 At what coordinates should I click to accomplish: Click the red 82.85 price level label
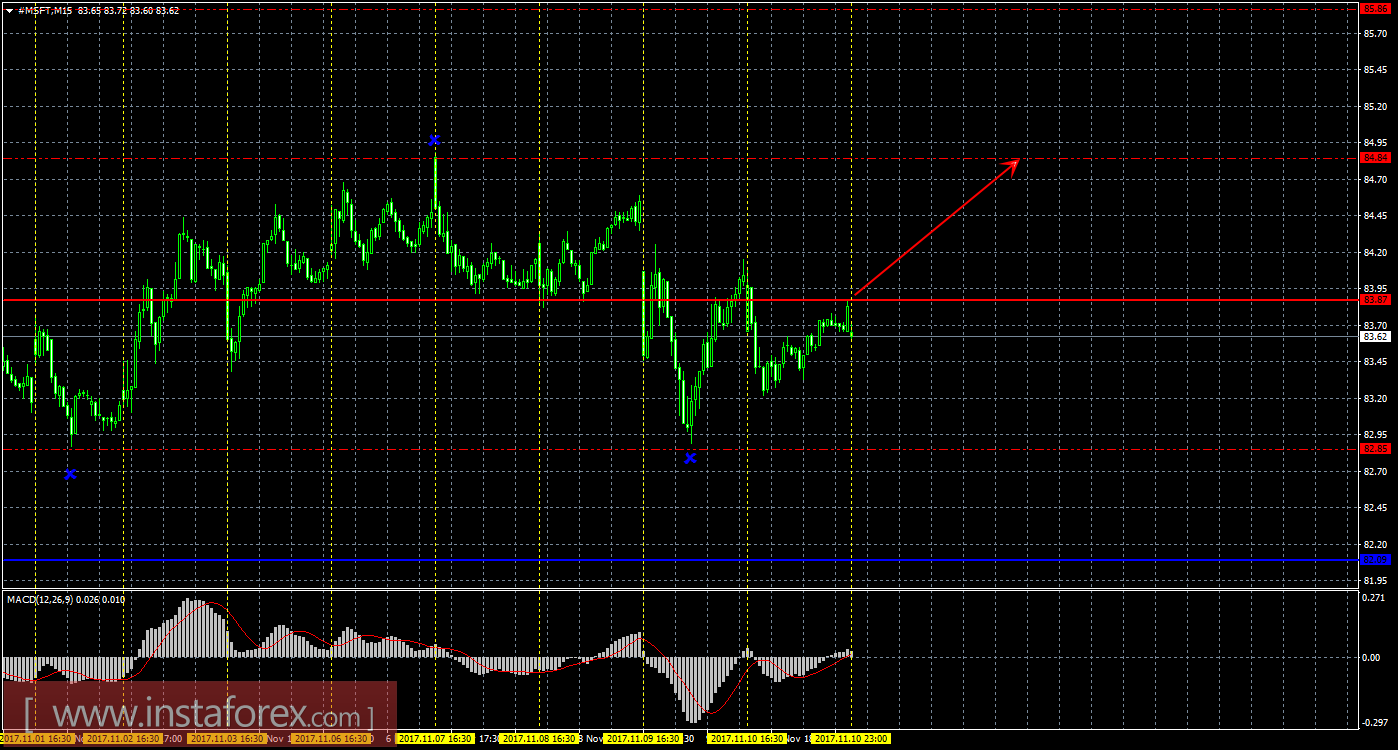1376,449
